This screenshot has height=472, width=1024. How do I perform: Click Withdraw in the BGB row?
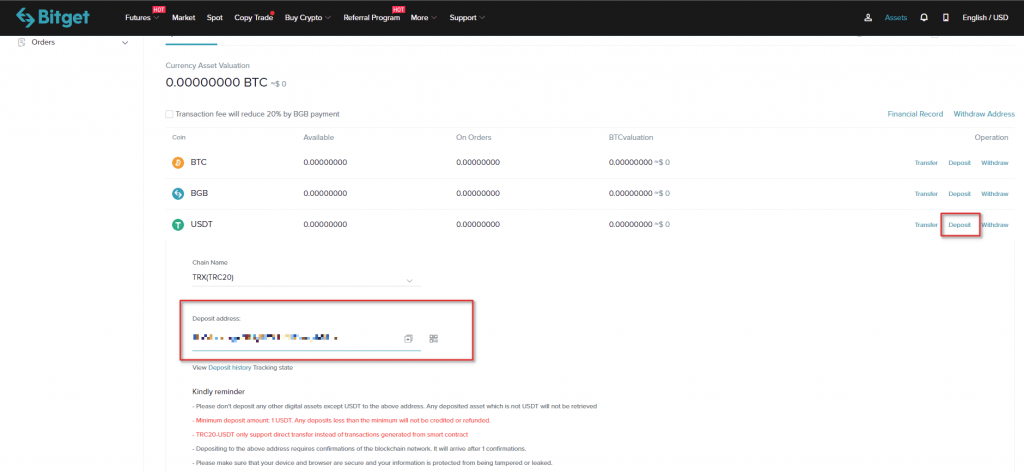[x=995, y=194]
